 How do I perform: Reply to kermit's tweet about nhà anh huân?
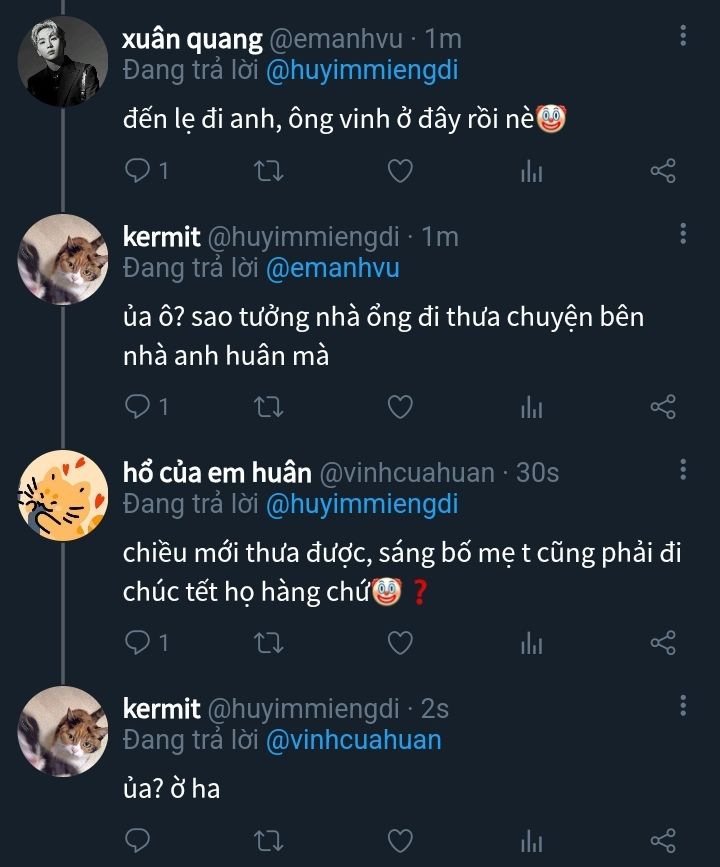pos(137,407)
